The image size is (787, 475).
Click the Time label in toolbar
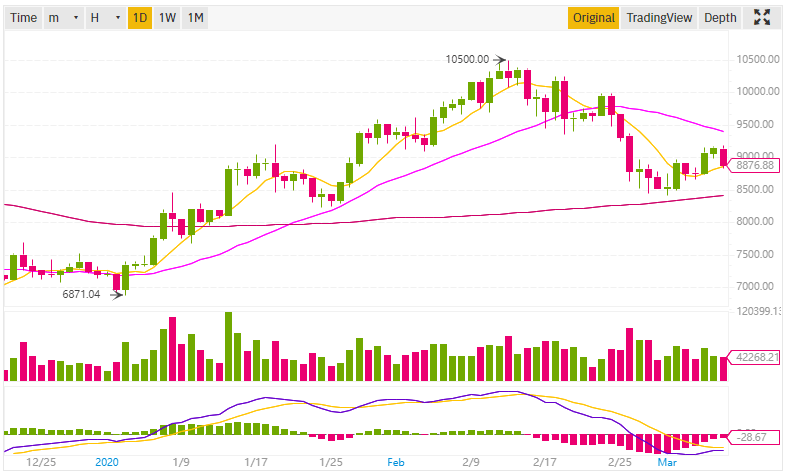tap(24, 18)
